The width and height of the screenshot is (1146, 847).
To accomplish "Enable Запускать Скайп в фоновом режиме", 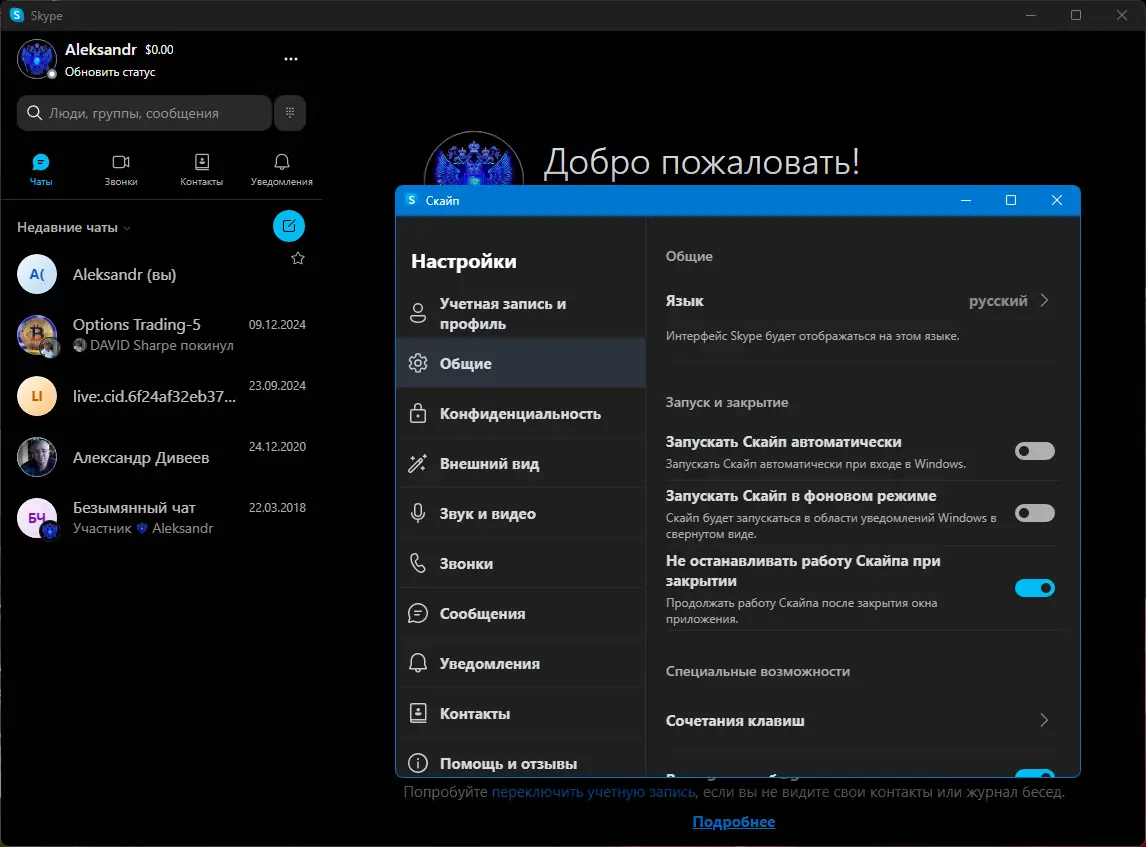I will (x=1034, y=513).
